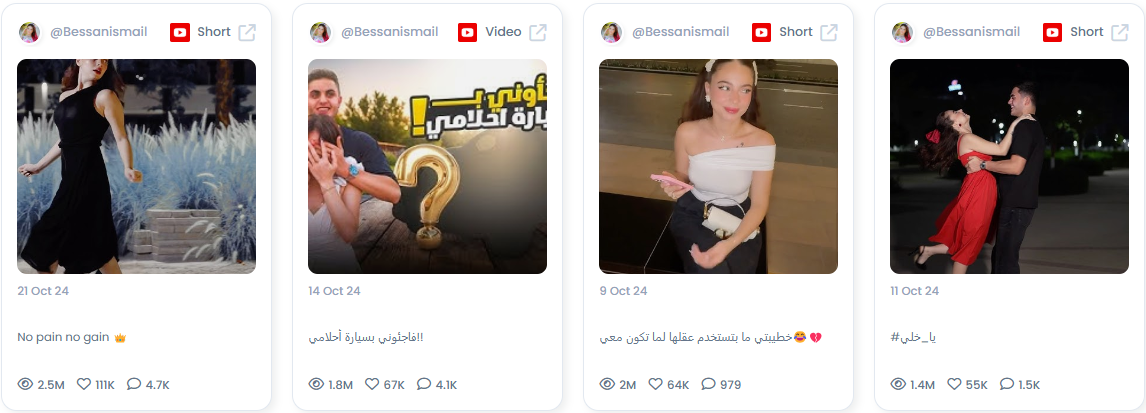
Task: Open the red dress couple thumbnail
Action: click(1009, 167)
